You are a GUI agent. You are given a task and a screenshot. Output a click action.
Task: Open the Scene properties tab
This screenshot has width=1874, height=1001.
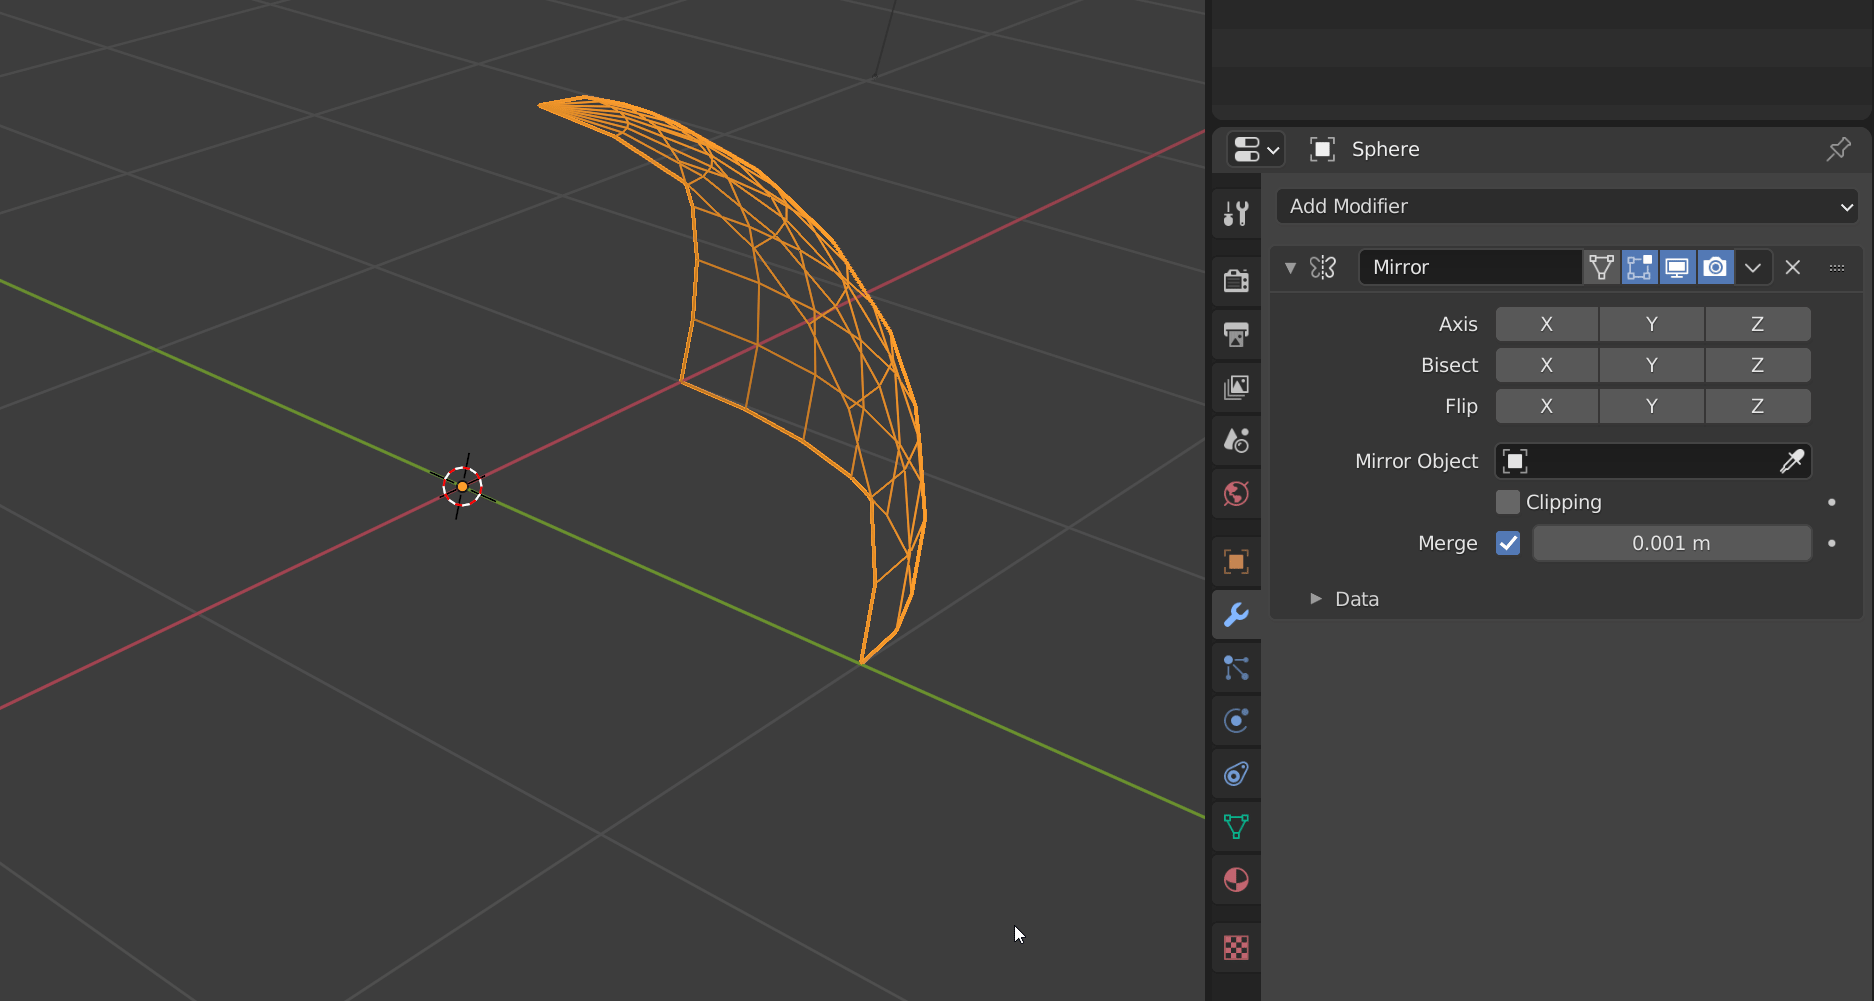click(x=1236, y=440)
